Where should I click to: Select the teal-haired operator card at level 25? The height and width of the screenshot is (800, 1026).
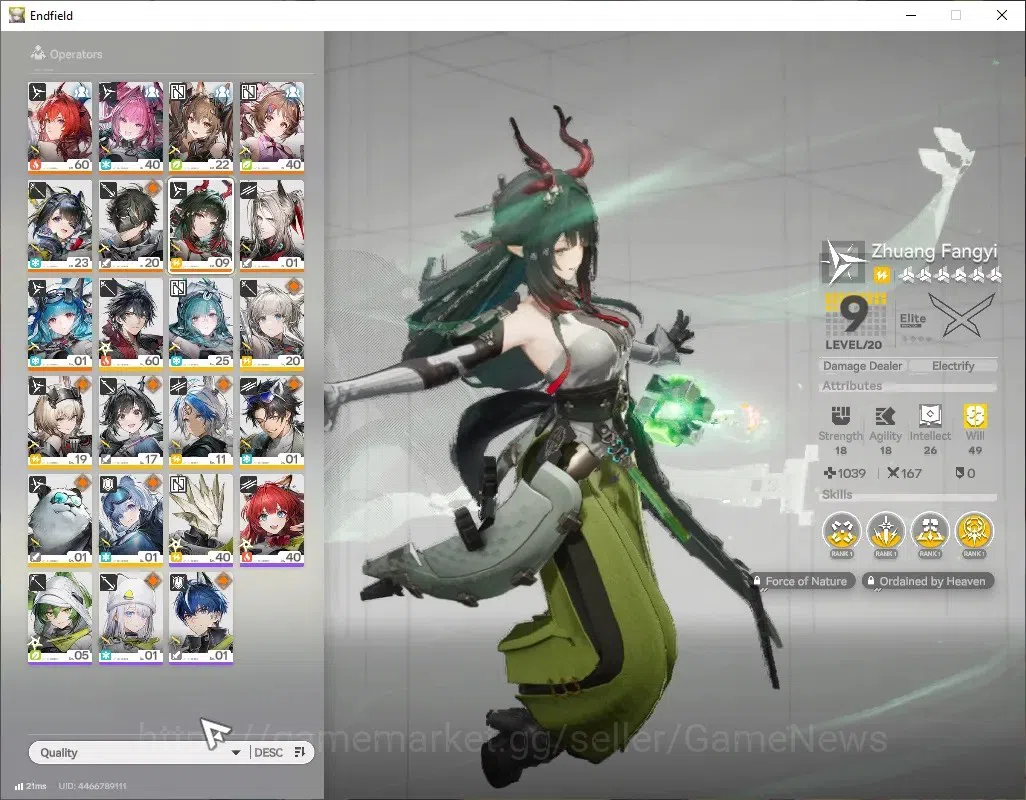pos(201,323)
